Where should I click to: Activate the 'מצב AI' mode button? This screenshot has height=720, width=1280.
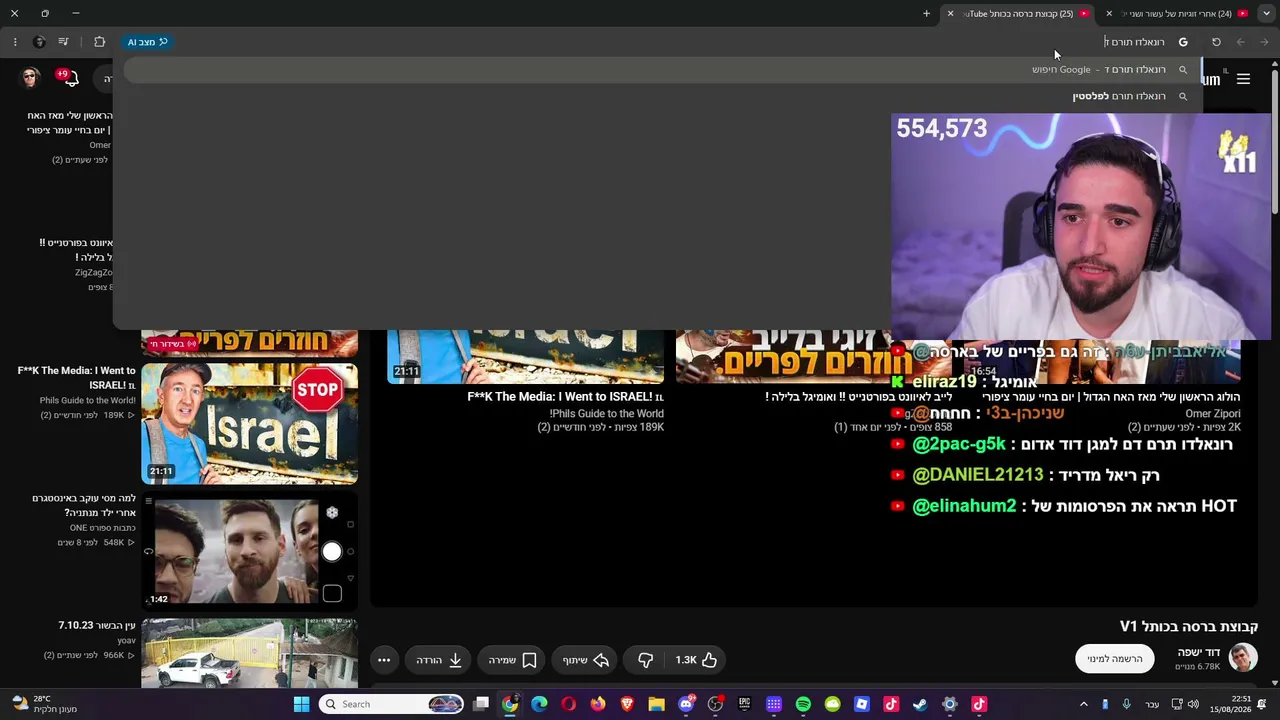(148, 42)
